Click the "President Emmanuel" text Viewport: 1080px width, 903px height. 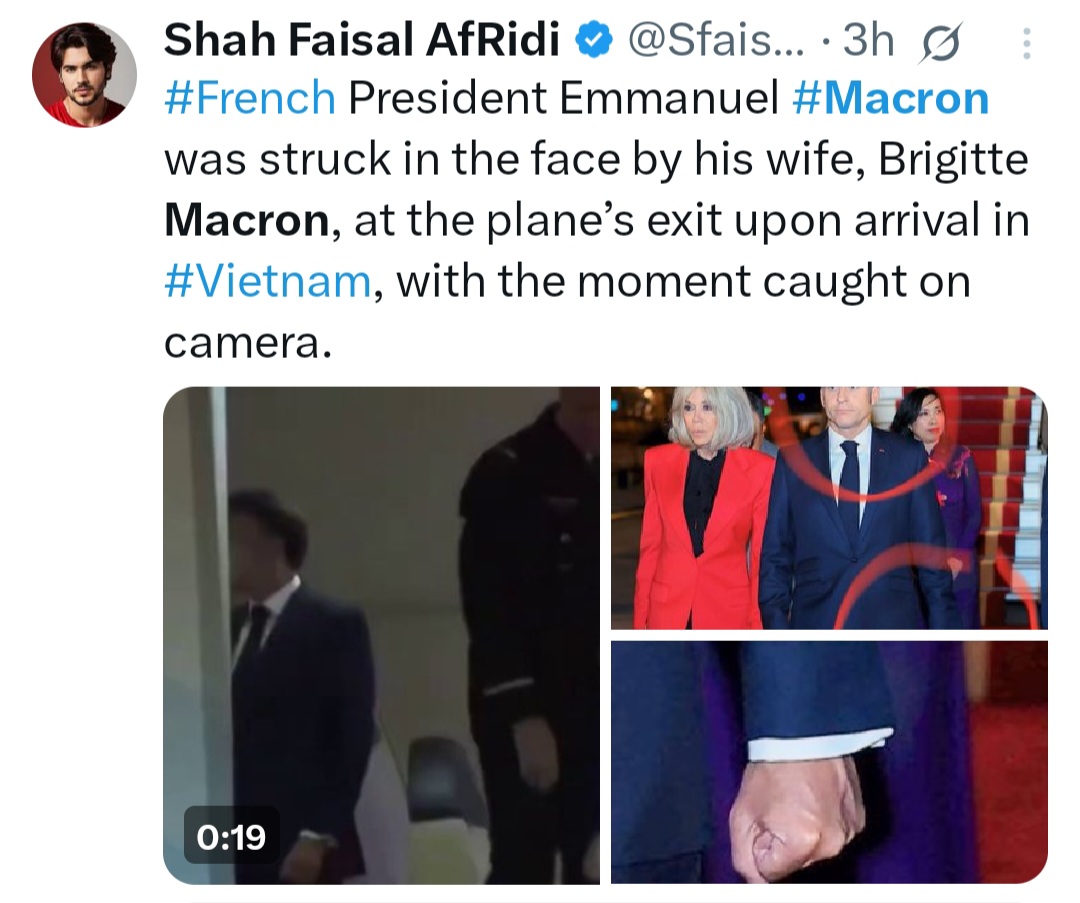click(564, 98)
